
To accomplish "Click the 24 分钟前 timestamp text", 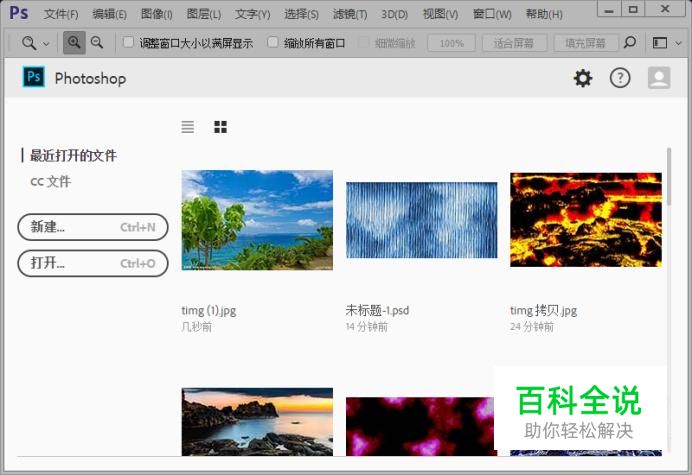I will click(x=532, y=327).
